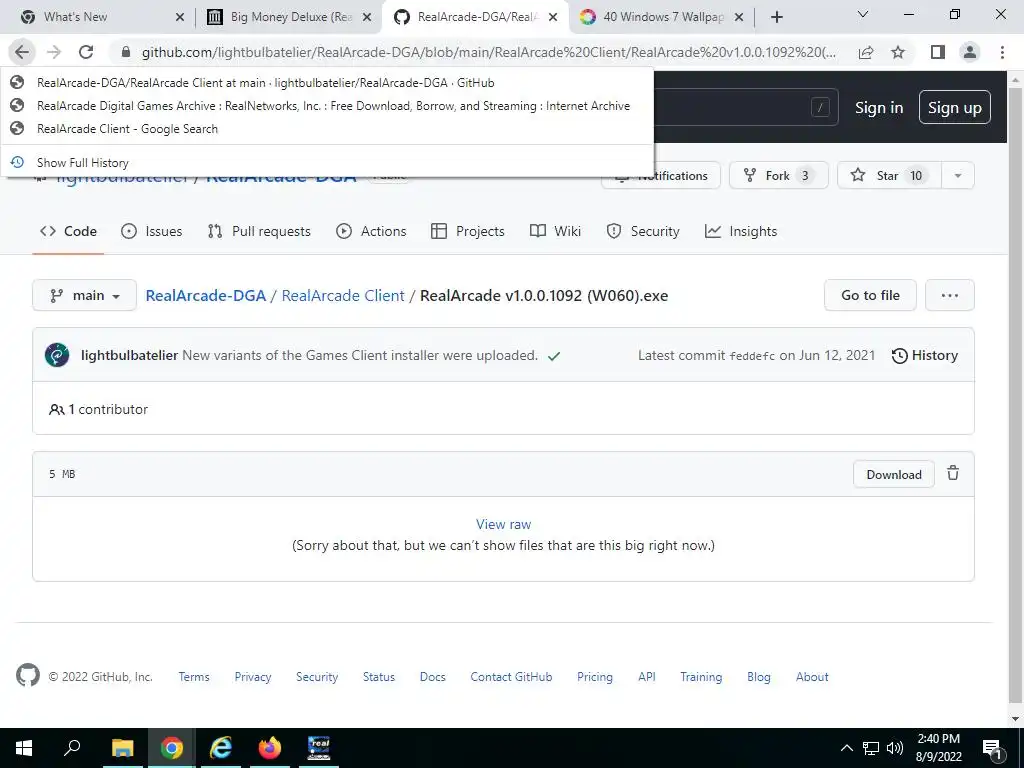Open Firefox from the taskbar
The width and height of the screenshot is (1024, 768).
[270, 748]
